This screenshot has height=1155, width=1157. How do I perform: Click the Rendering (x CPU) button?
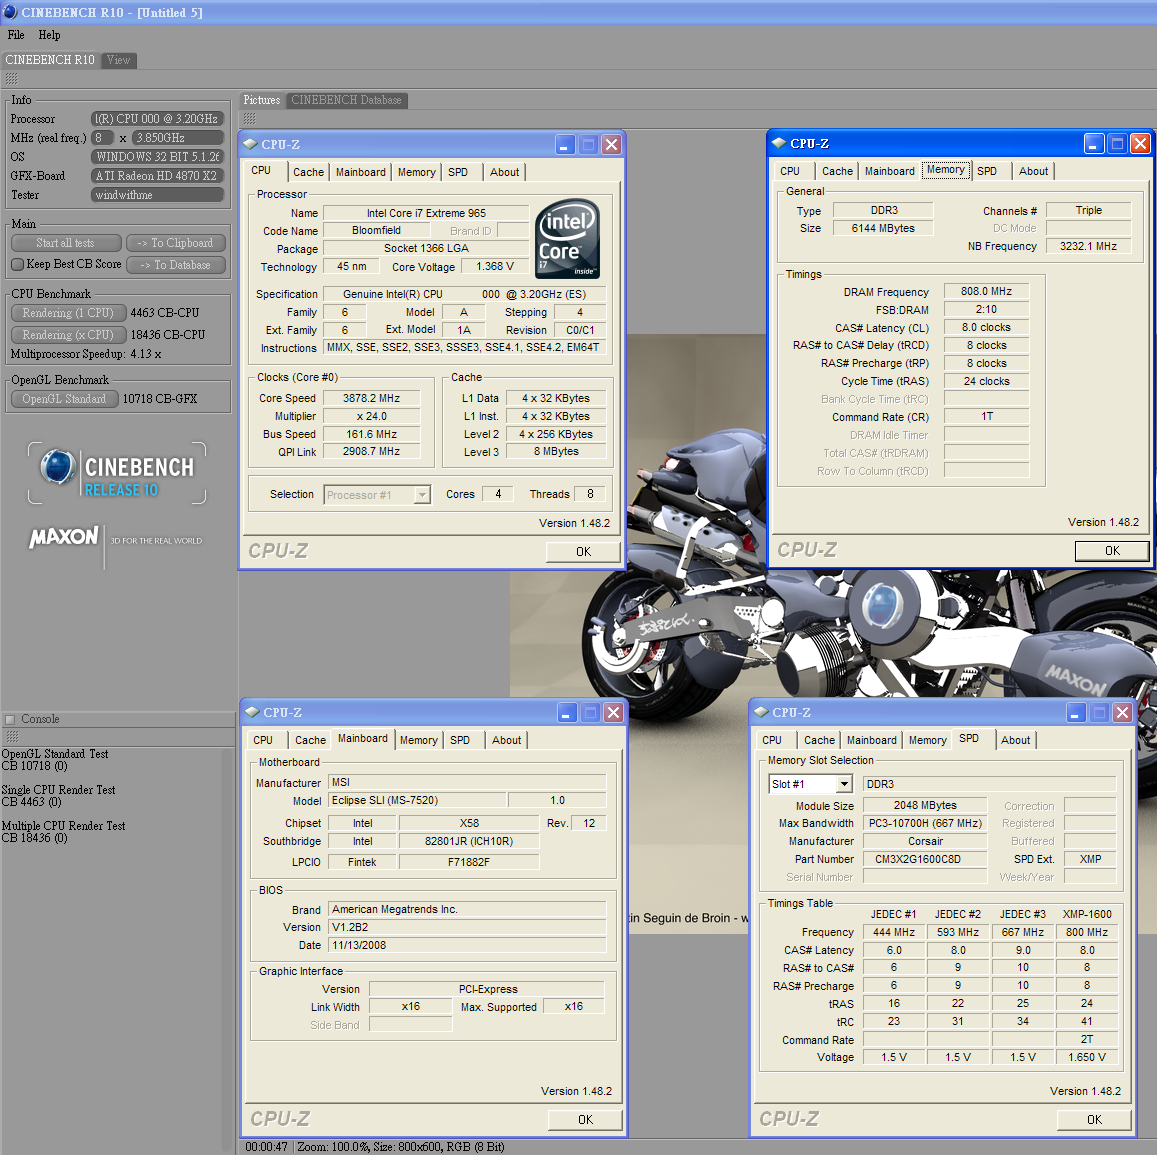[x=68, y=335]
